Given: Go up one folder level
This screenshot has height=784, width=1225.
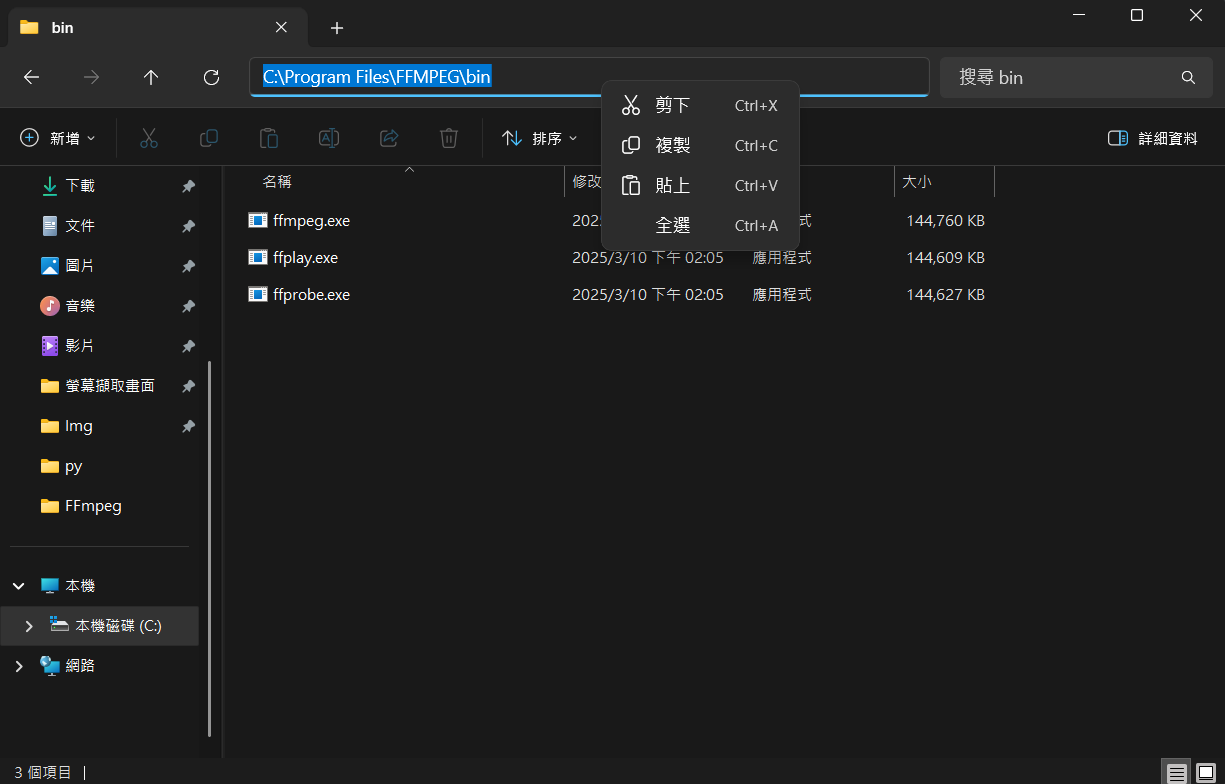Looking at the screenshot, I should 151,77.
